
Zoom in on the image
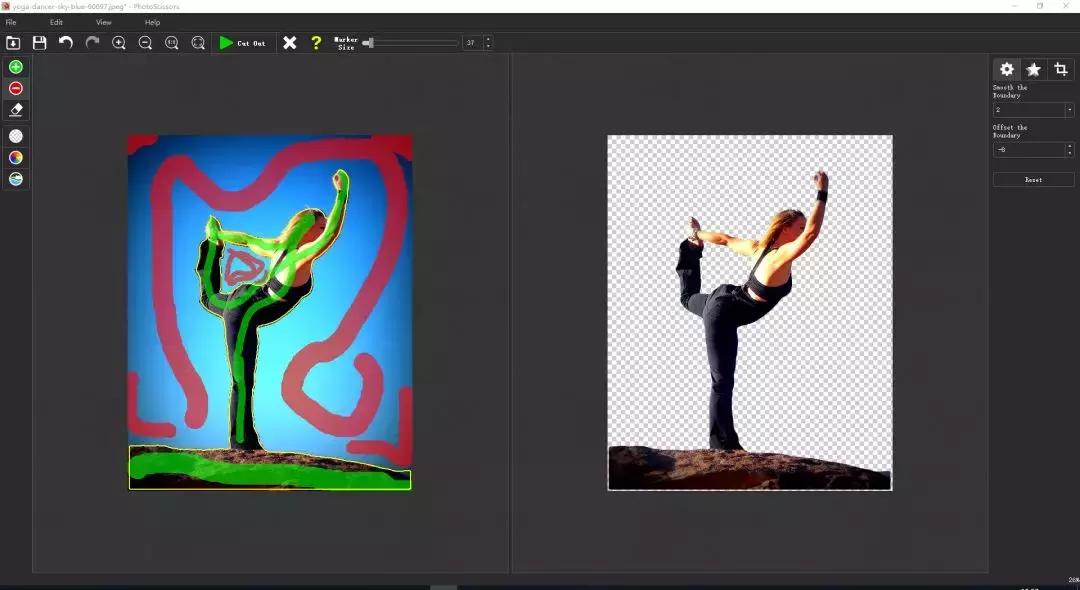pos(119,43)
